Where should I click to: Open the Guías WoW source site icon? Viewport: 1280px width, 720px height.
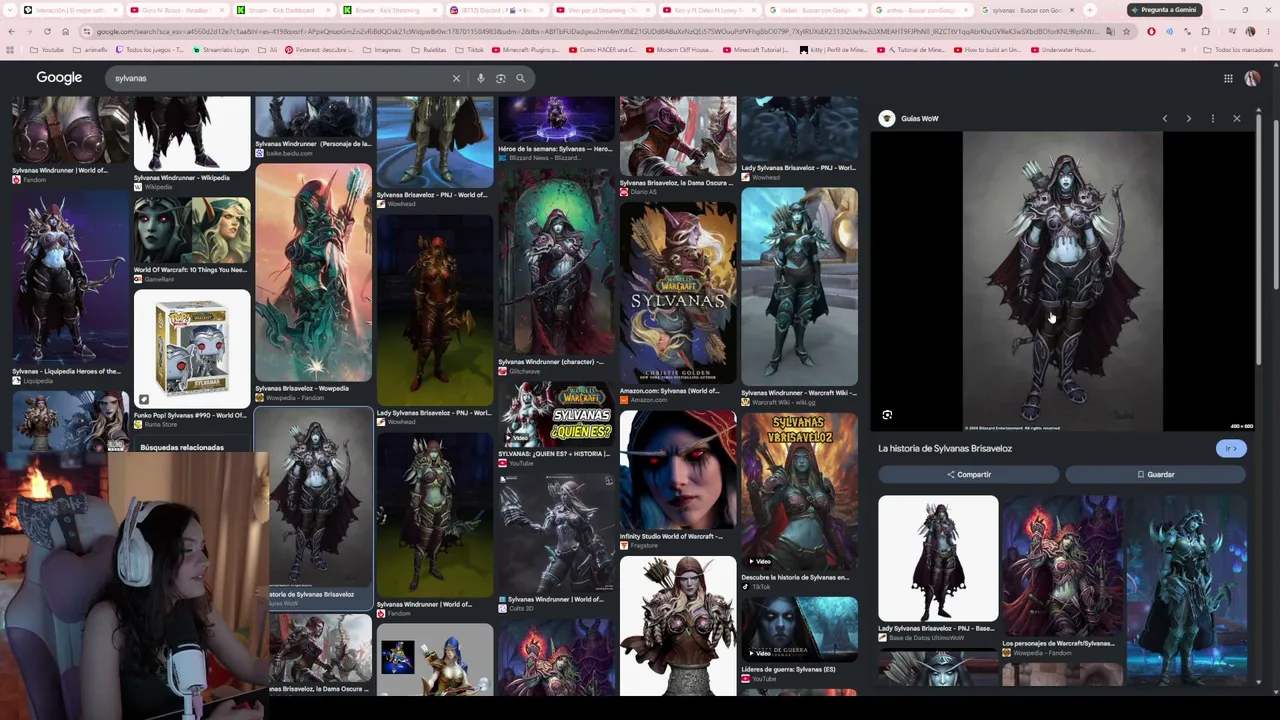pyautogui.click(x=886, y=118)
